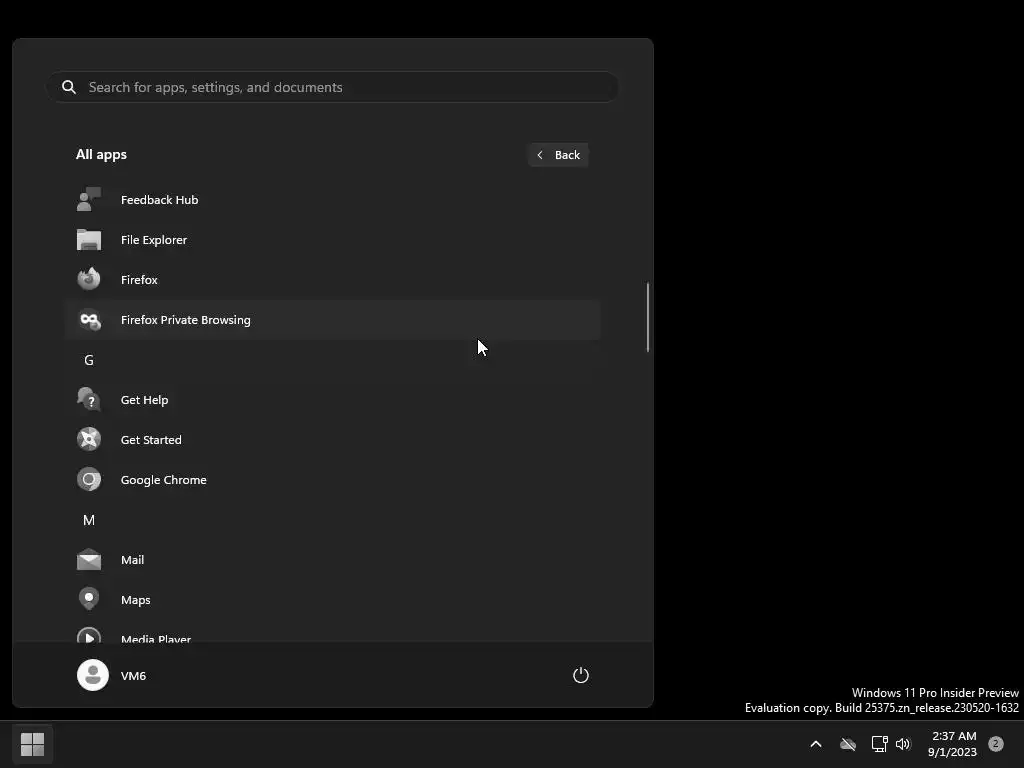Click the Google Chrome text label
Viewport: 1024px width, 768px height.
coord(163,480)
